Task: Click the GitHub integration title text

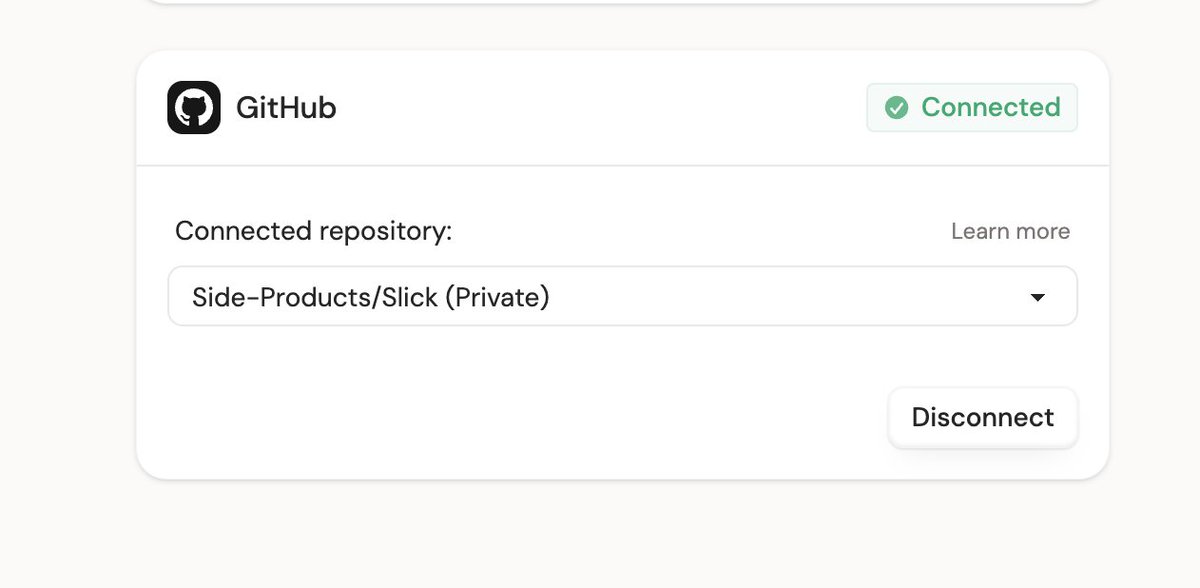Action: coord(286,107)
